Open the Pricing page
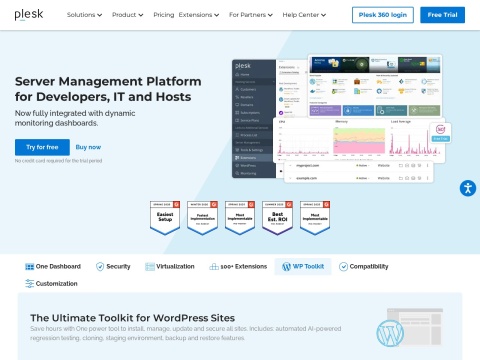The height and width of the screenshot is (360, 480). click(164, 15)
